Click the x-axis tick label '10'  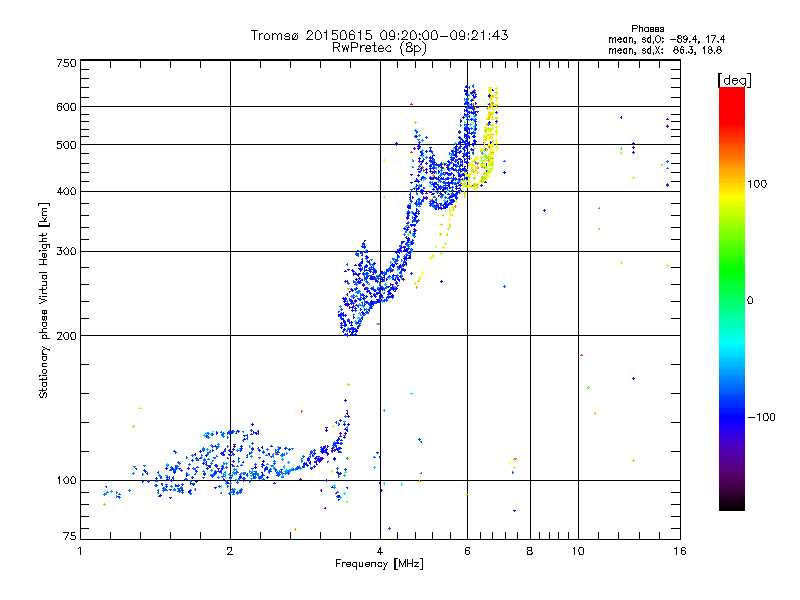point(578,551)
